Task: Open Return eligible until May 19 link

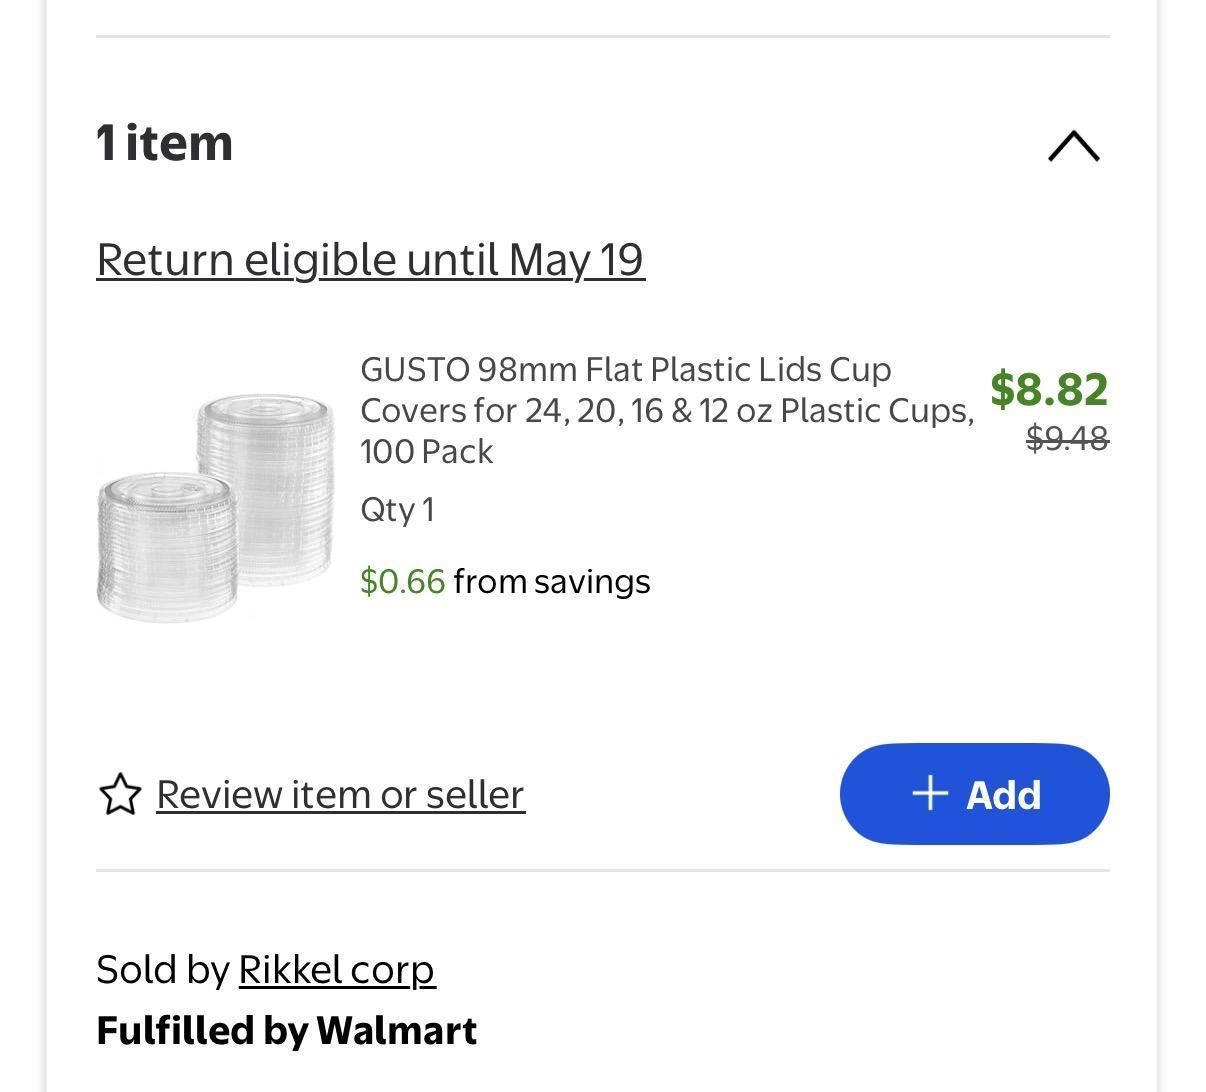Action: 370,259
